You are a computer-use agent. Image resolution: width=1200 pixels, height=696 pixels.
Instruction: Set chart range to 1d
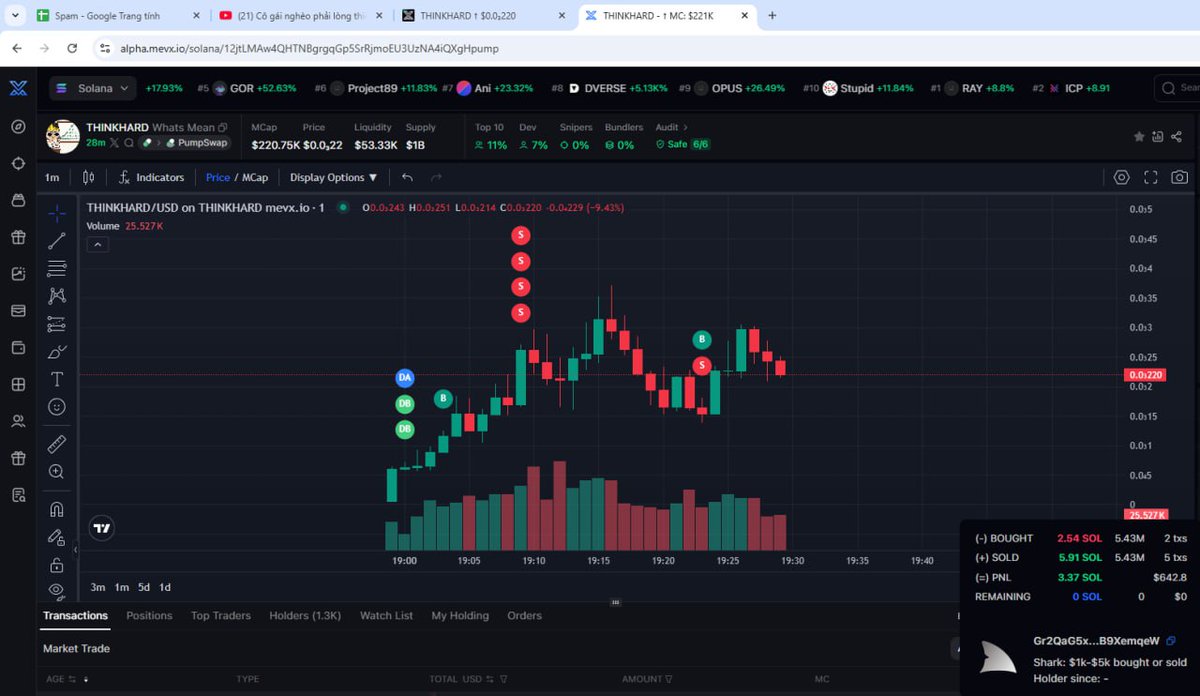click(x=165, y=587)
